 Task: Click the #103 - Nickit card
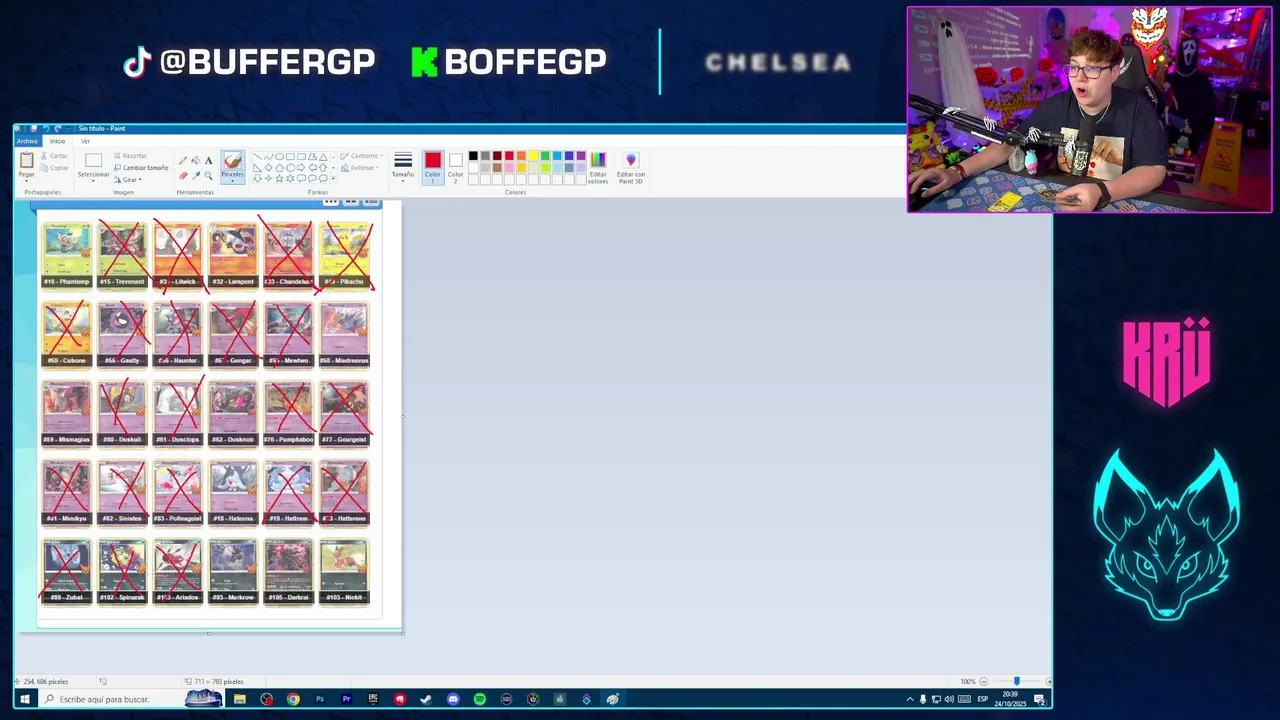pos(344,571)
